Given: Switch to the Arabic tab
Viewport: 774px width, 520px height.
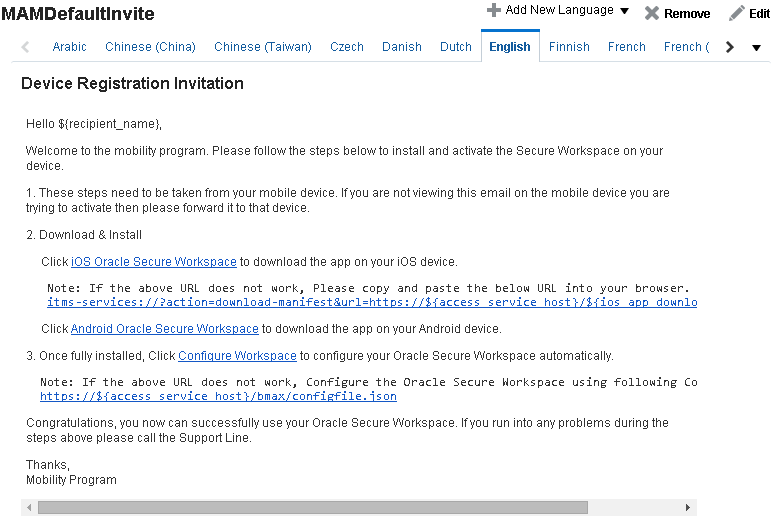Looking at the screenshot, I should point(70,47).
